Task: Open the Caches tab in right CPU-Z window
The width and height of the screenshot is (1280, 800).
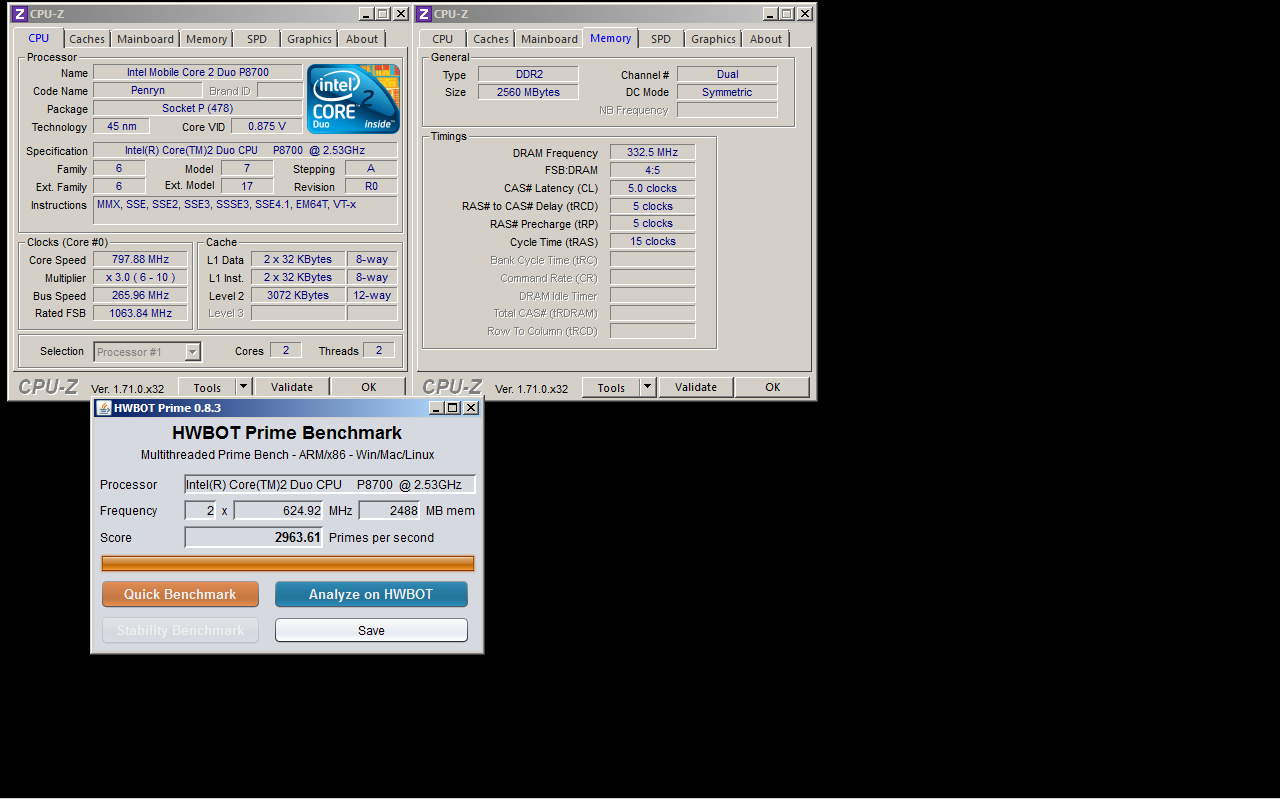Action: (x=491, y=39)
